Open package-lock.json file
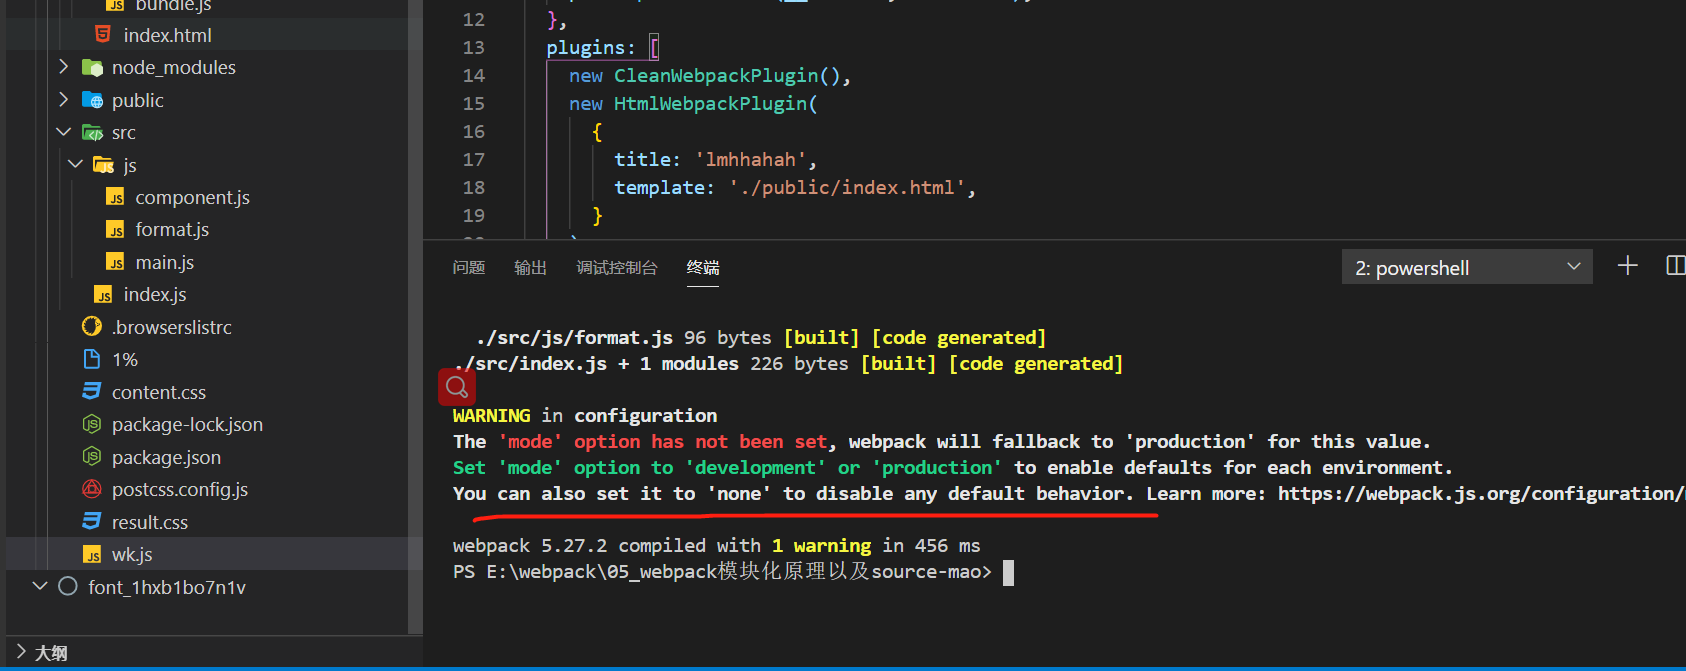Screen dimensions: 1686x671 tap(187, 424)
